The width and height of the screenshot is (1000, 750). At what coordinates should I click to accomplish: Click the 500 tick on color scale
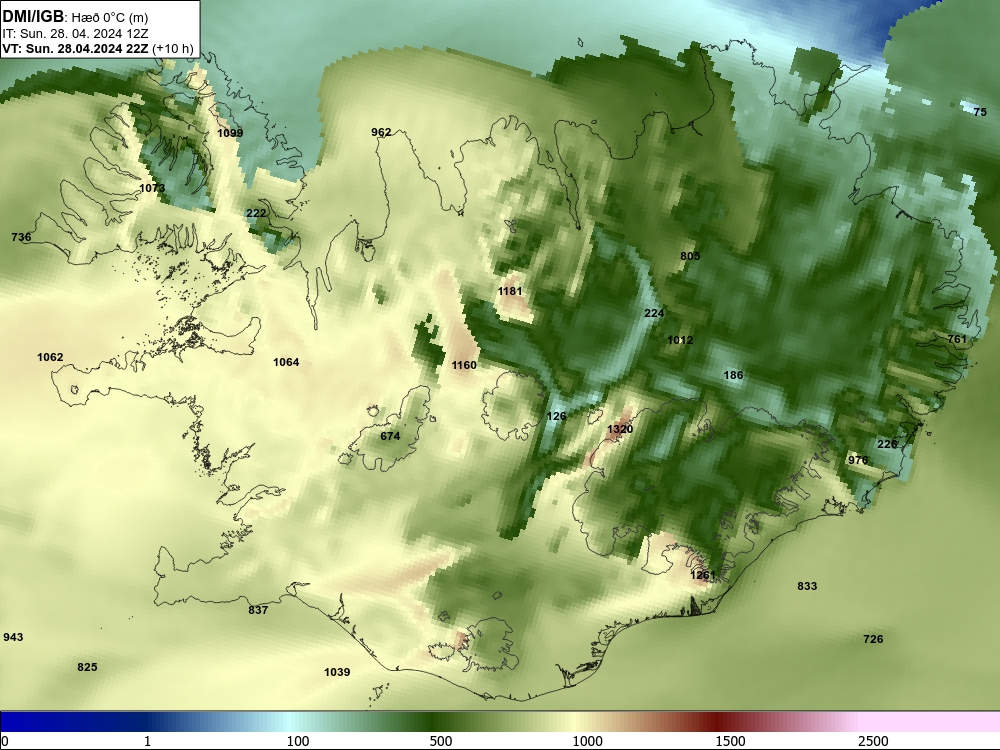[x=441, y=741]
